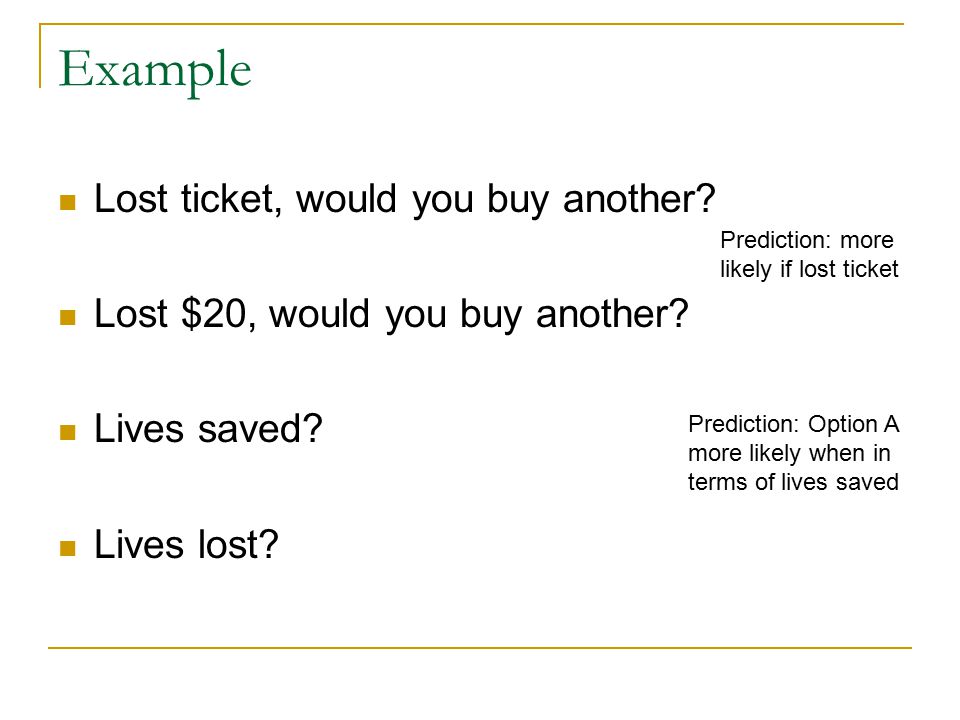The image size is (960, 720).
Task: Click the 'Example' slide title
Action: (154, 71)
